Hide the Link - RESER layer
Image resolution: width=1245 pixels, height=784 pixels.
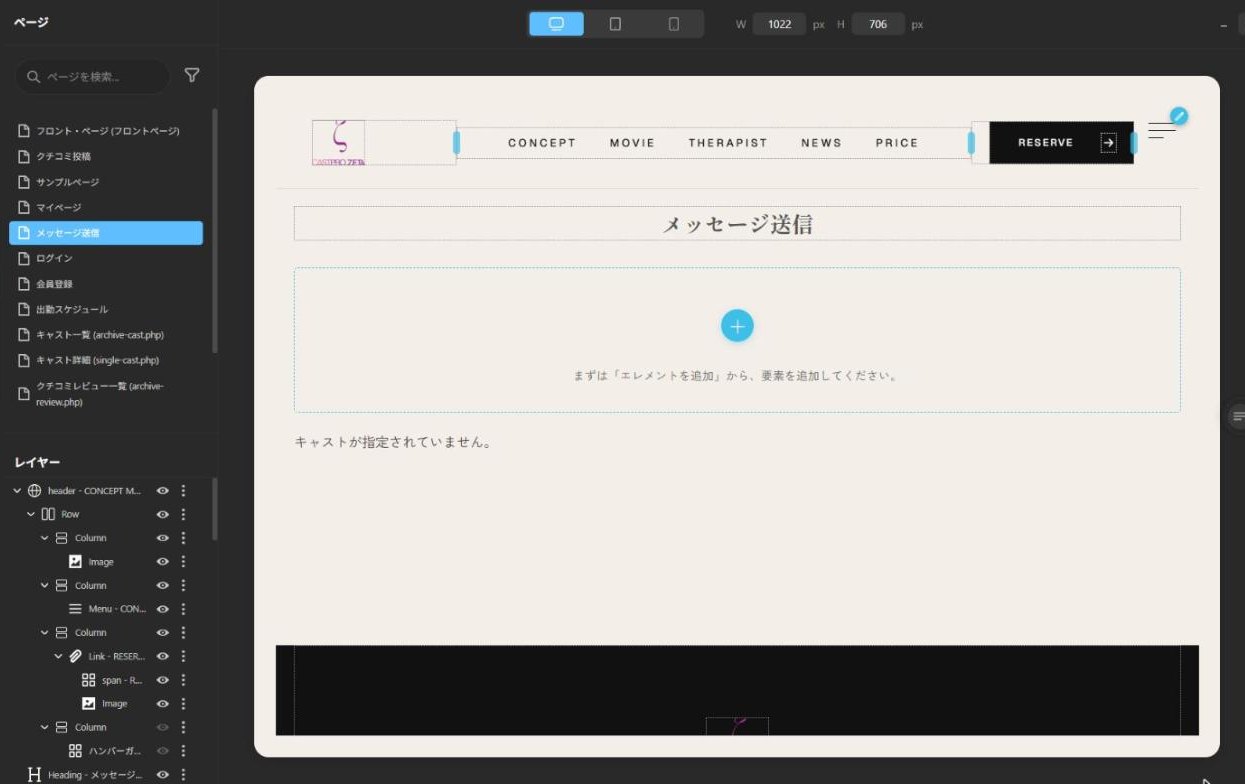pyautogui.click(x=163, y=657)
